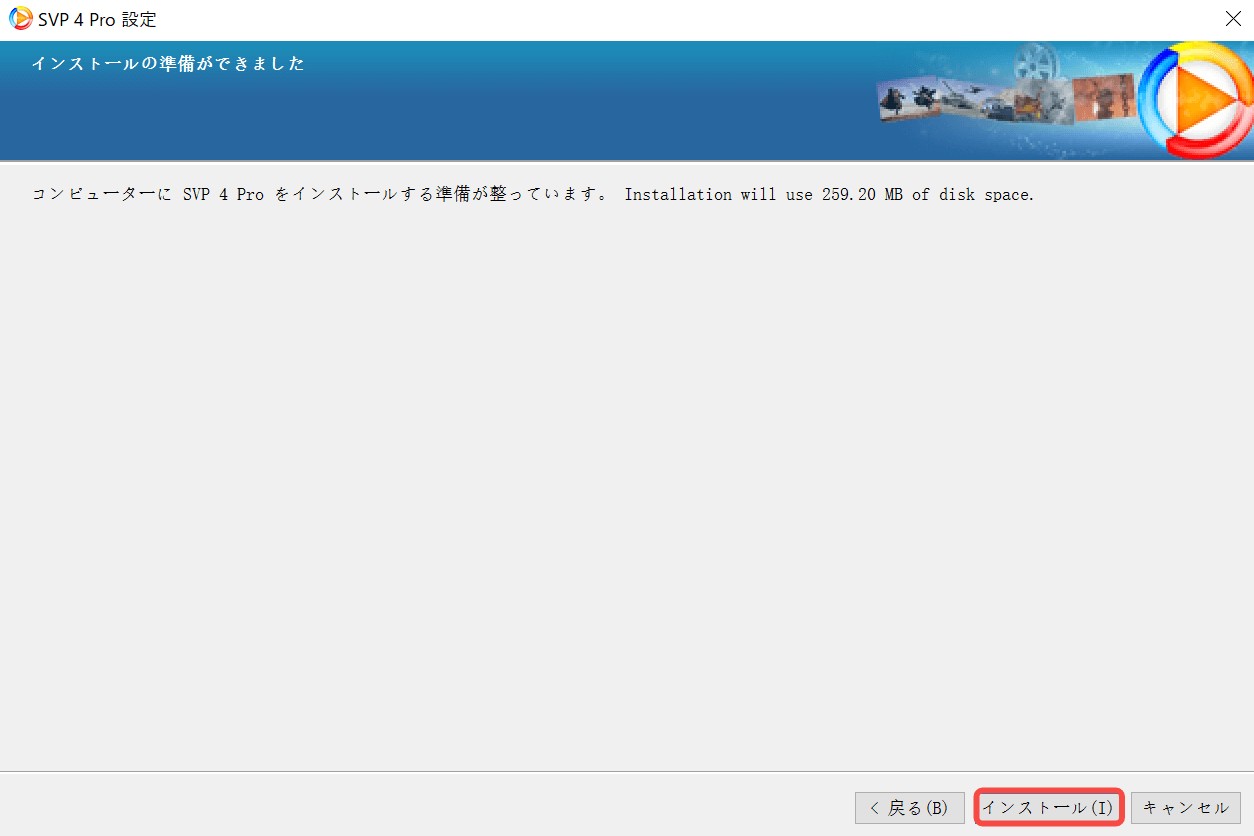Cancel setup with the キャンセル button
The image size is (1254, 836).
(1185, 808)
